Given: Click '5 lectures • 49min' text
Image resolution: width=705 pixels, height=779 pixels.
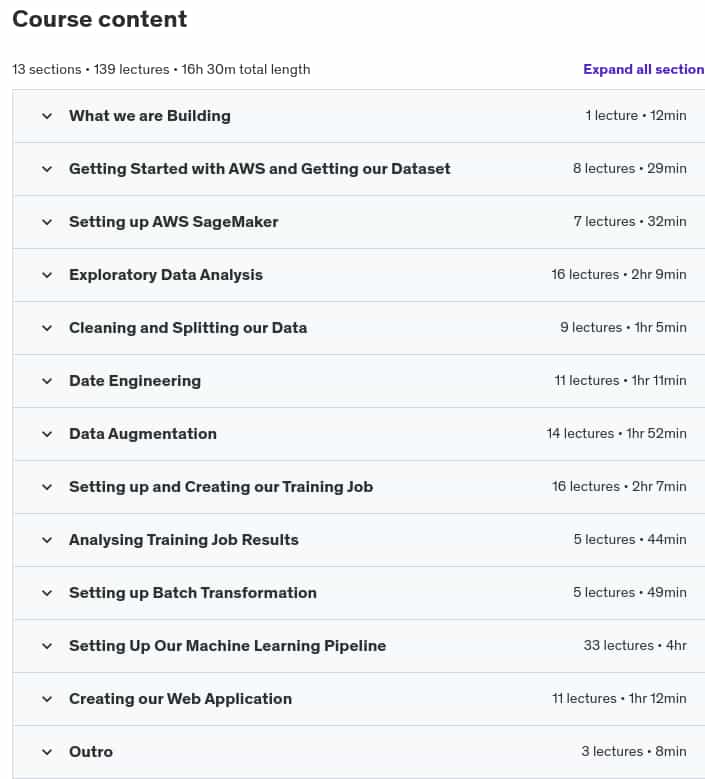Looking at the screenshot, I should 630,592.
